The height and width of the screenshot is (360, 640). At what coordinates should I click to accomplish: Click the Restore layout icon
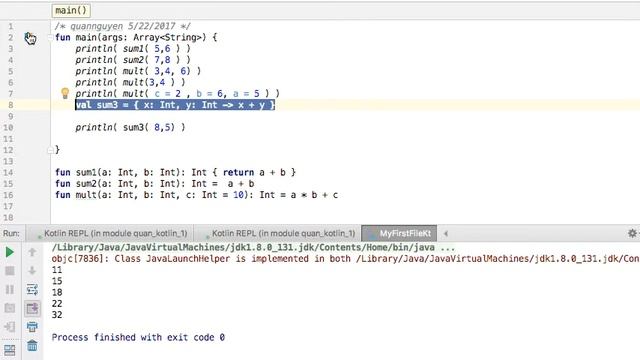tap(10, 350)
